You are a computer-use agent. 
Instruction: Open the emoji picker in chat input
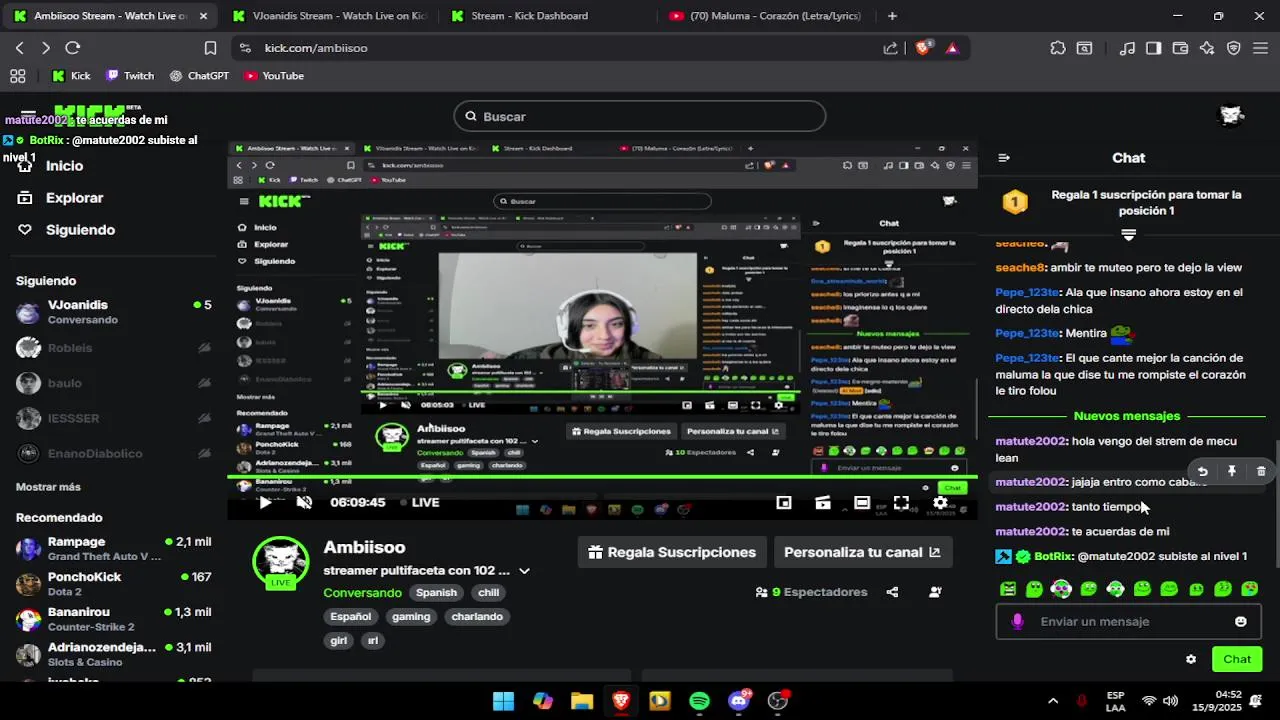[x=1241, y=621]
